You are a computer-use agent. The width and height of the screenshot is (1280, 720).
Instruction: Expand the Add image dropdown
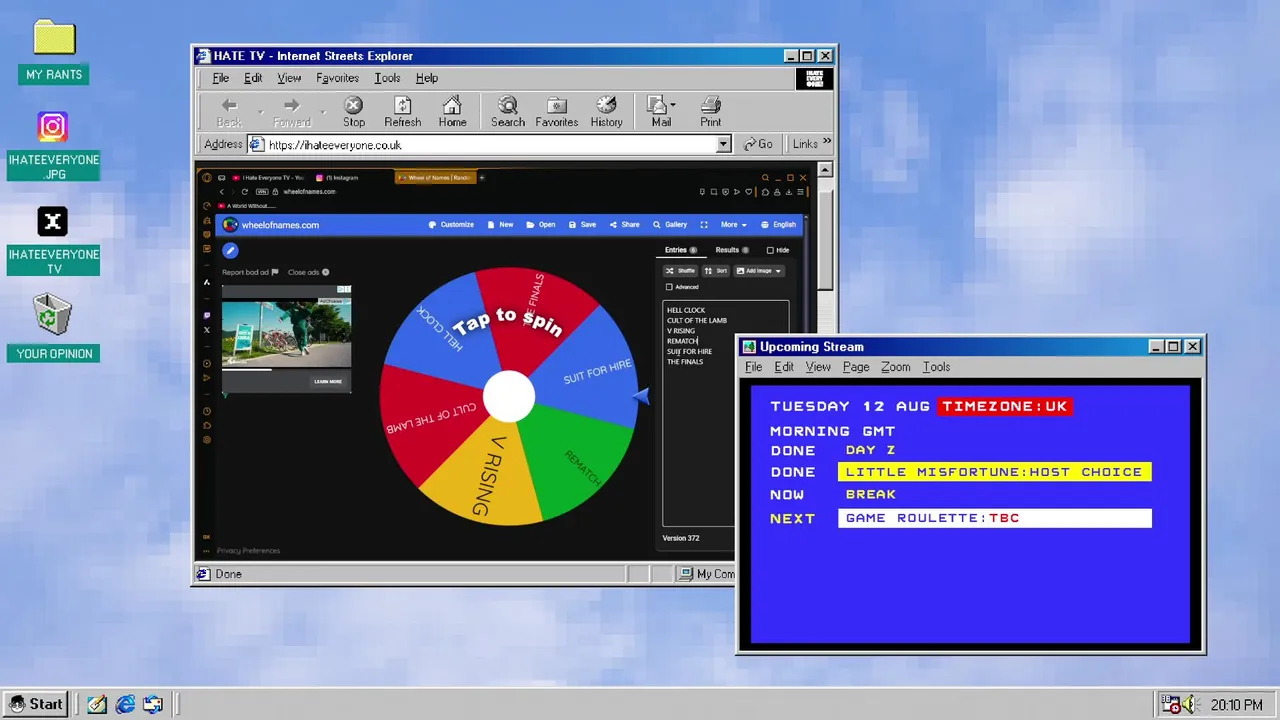759,271
